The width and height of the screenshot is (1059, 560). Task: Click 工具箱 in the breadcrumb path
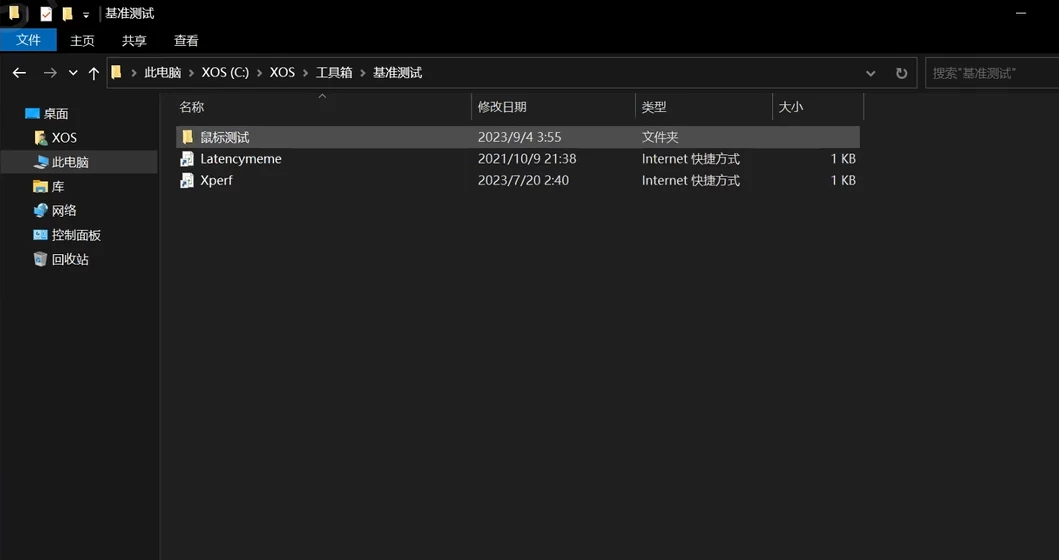pyautogui.click(x=334, y=73)
